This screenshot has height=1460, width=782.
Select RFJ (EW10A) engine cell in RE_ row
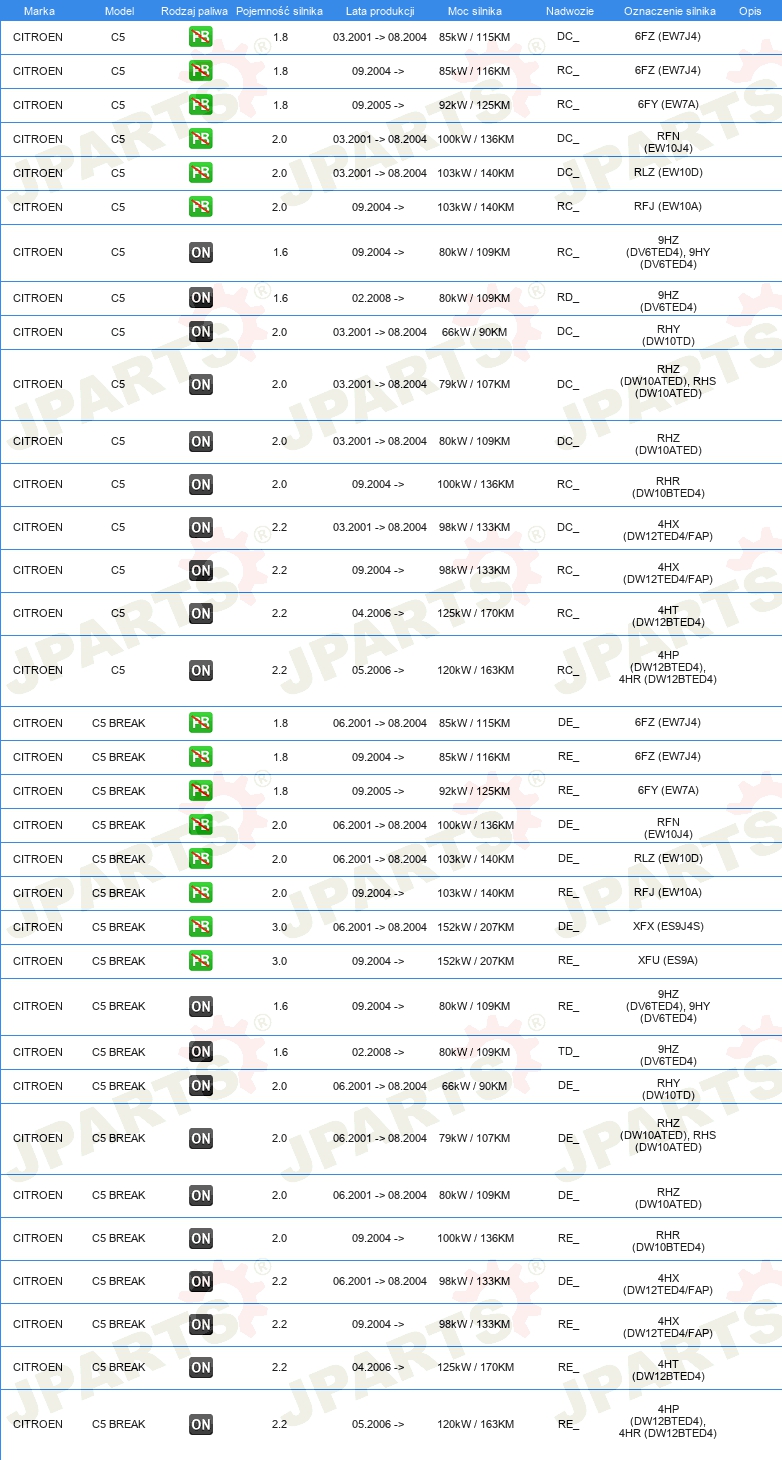(x=668, y=893)
